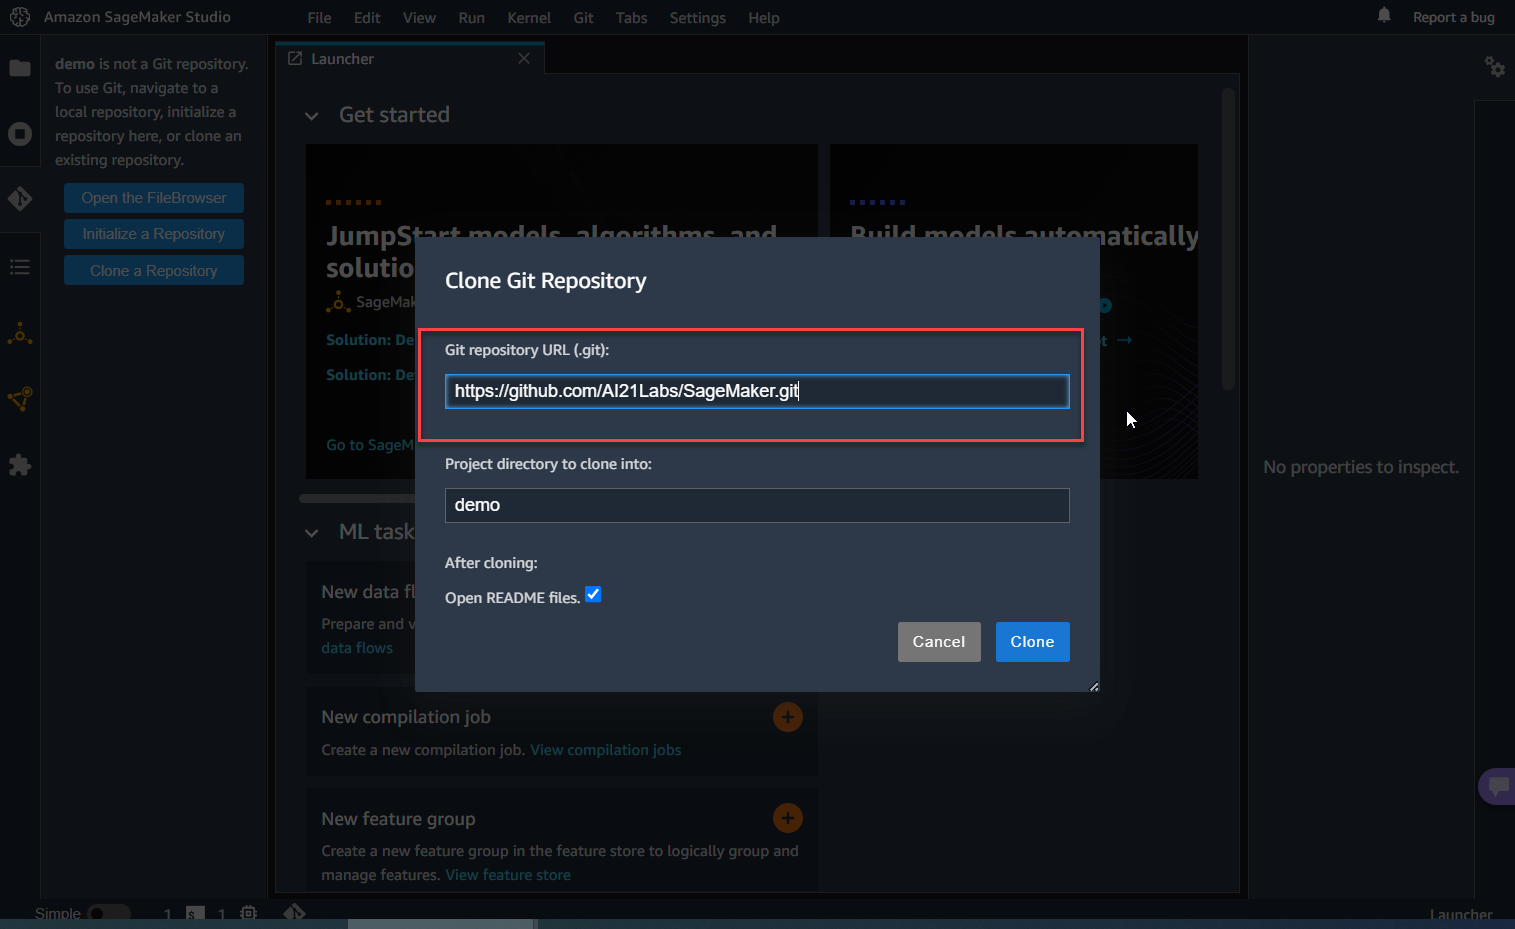This screenshot has height=929, width=1515.
Task: Uncheck the Open README files checkbox
Action: tap(593, 595)
